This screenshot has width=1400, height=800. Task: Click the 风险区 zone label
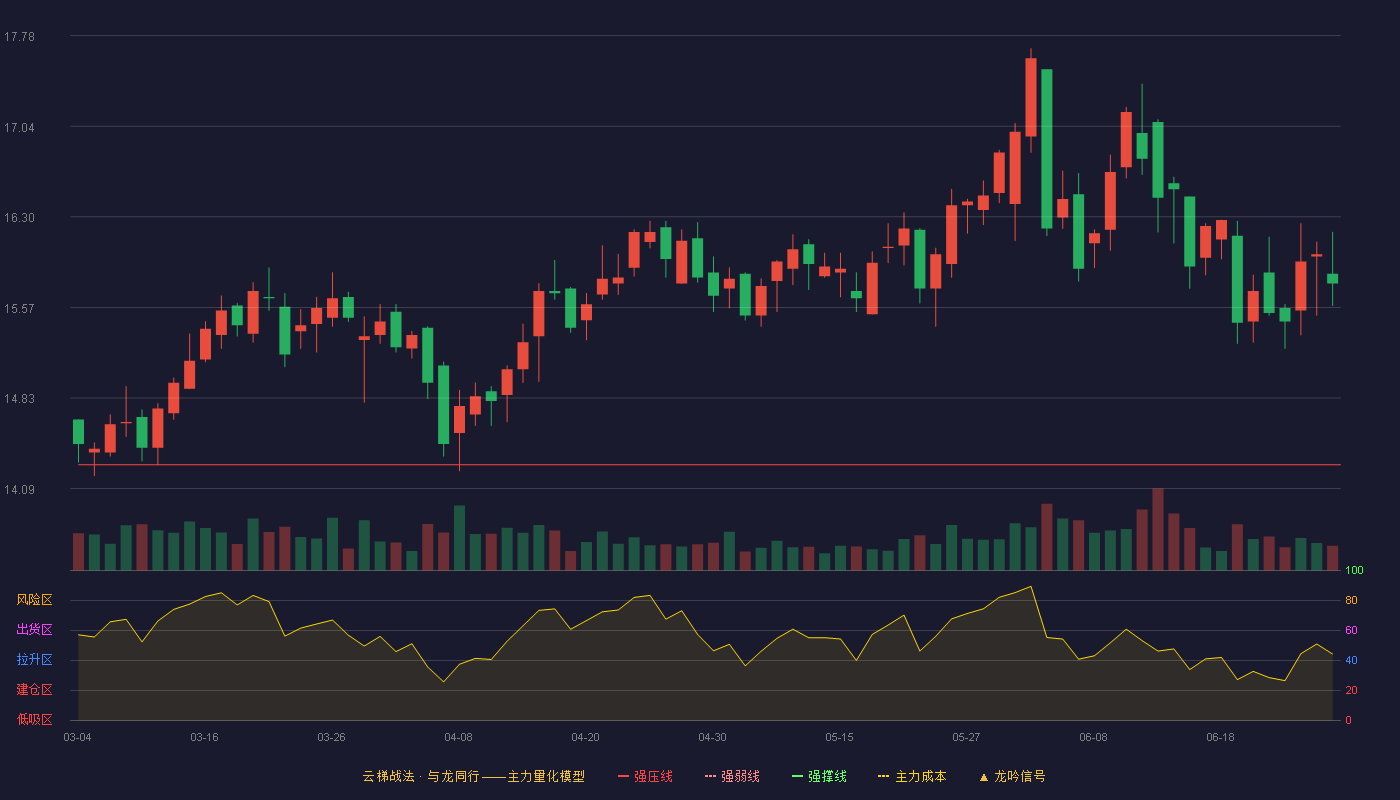pyautogui.click(x=34, y=600)
